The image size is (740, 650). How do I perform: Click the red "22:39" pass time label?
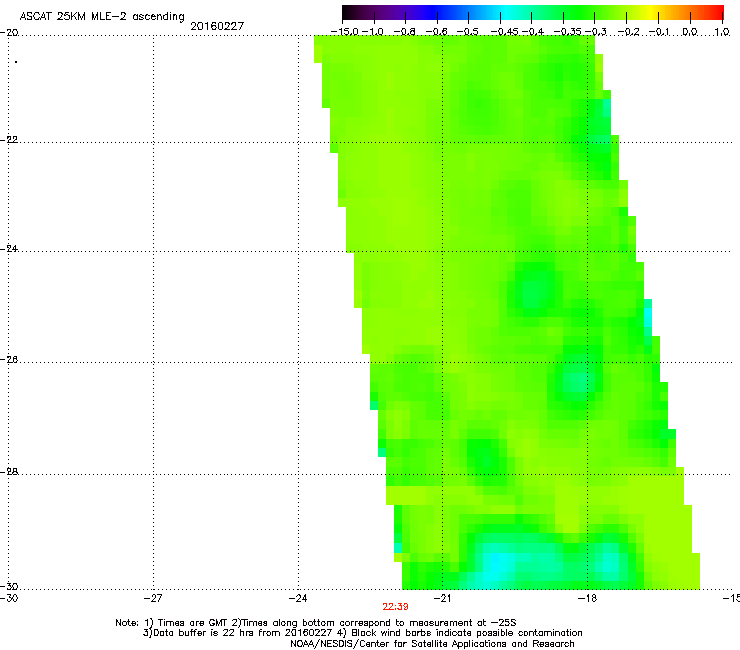tap(395, 607)
